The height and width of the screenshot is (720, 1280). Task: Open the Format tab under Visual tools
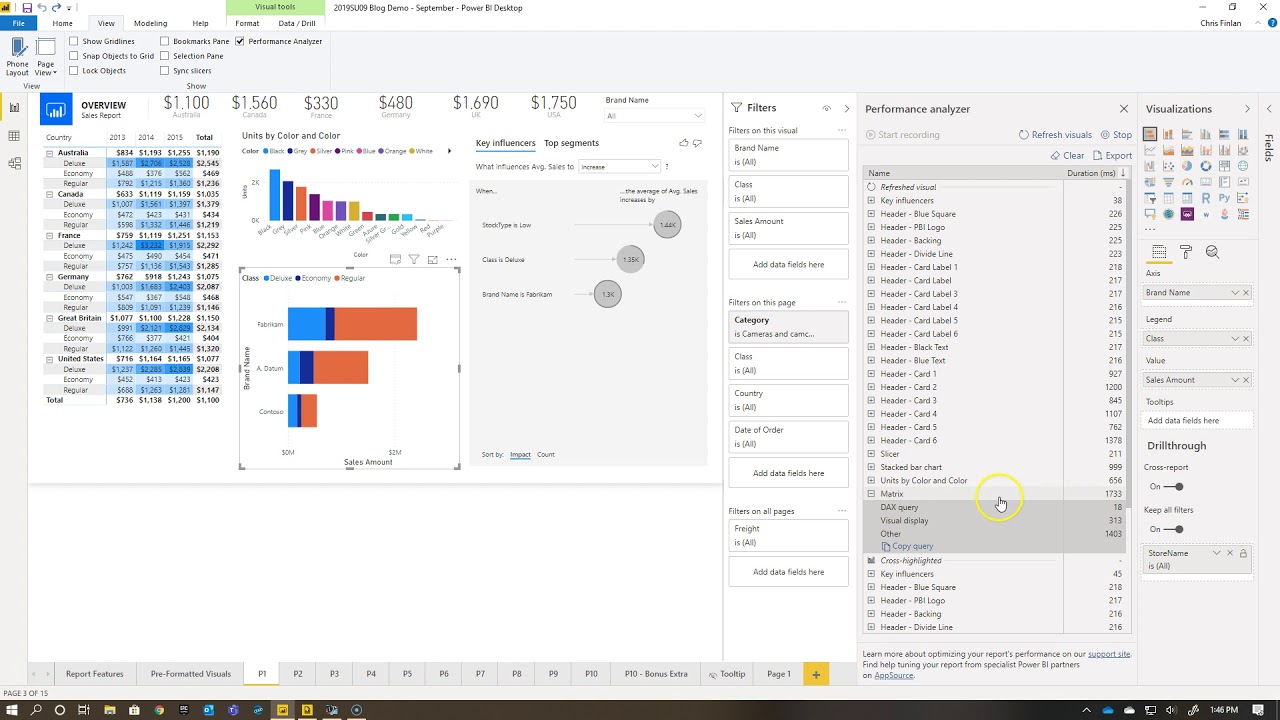247,23
